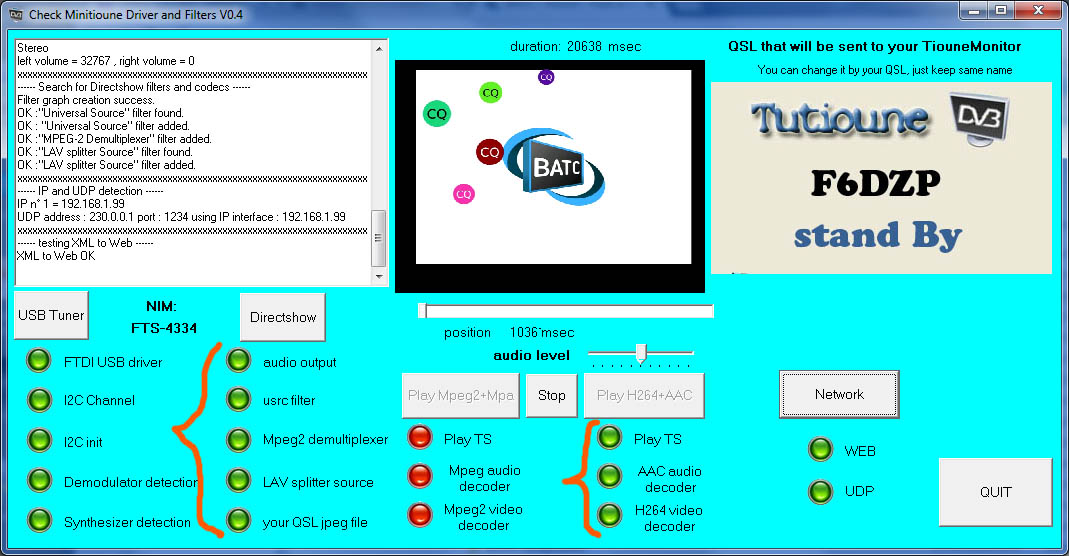Click the 'UDP address : 230.0.0.1' log line
1069x556 pixels.
click(x=181, y=217)
